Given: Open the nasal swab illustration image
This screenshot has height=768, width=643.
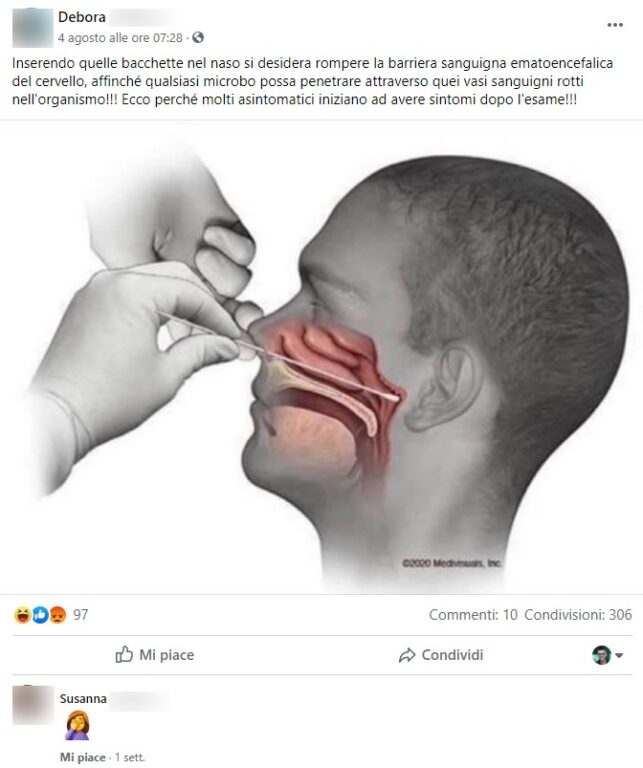Looking at the screenshot, I should 321,358.
